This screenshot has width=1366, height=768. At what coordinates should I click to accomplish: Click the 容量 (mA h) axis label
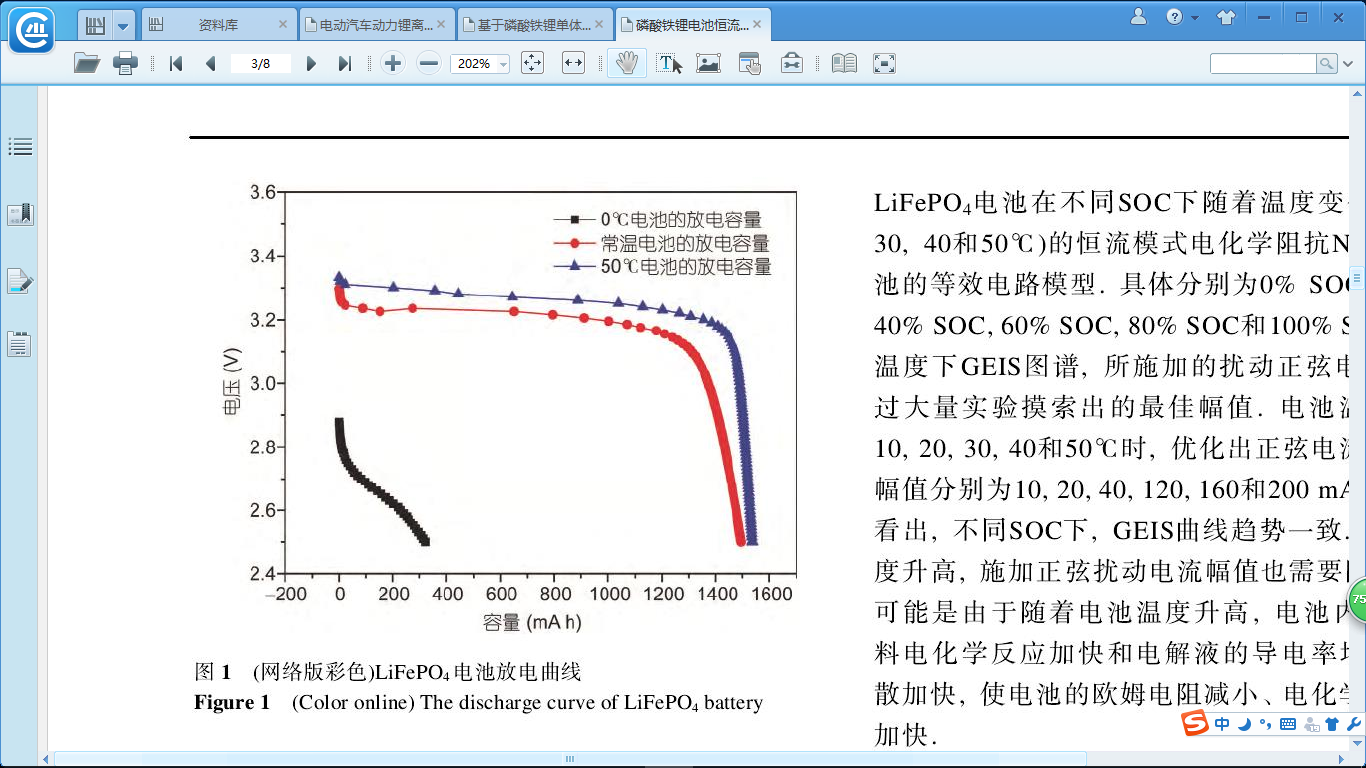pyautogui.click(x=531, y=622)
